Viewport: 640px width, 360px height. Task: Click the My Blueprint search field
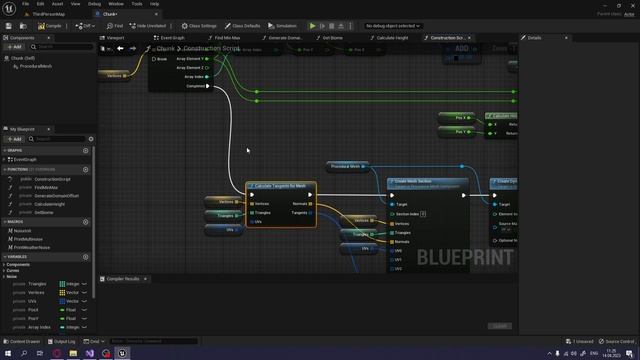point(57,139)
